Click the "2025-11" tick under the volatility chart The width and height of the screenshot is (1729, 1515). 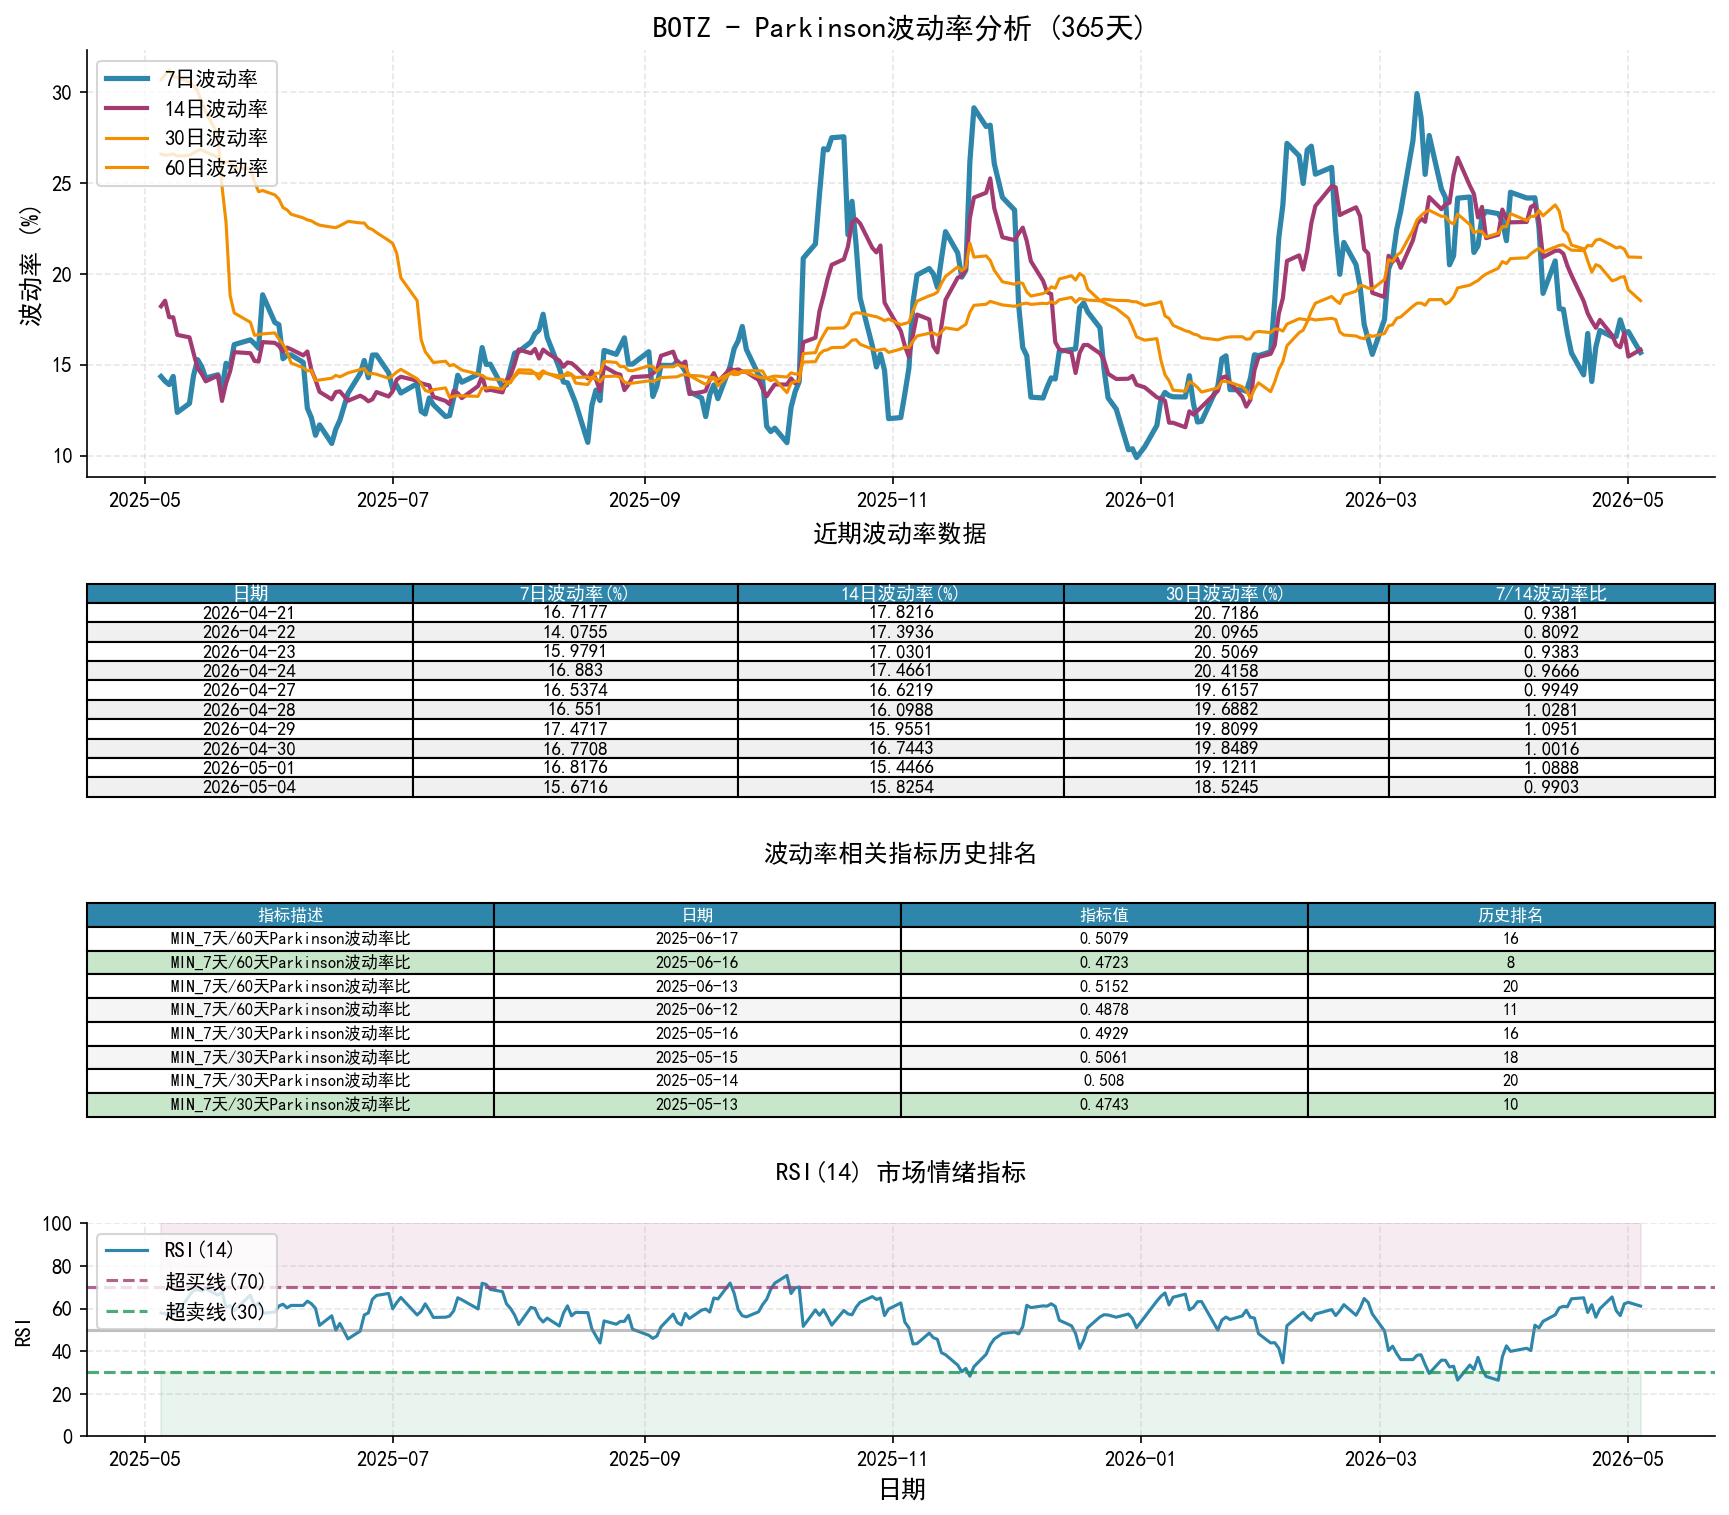tap(892, 500)
